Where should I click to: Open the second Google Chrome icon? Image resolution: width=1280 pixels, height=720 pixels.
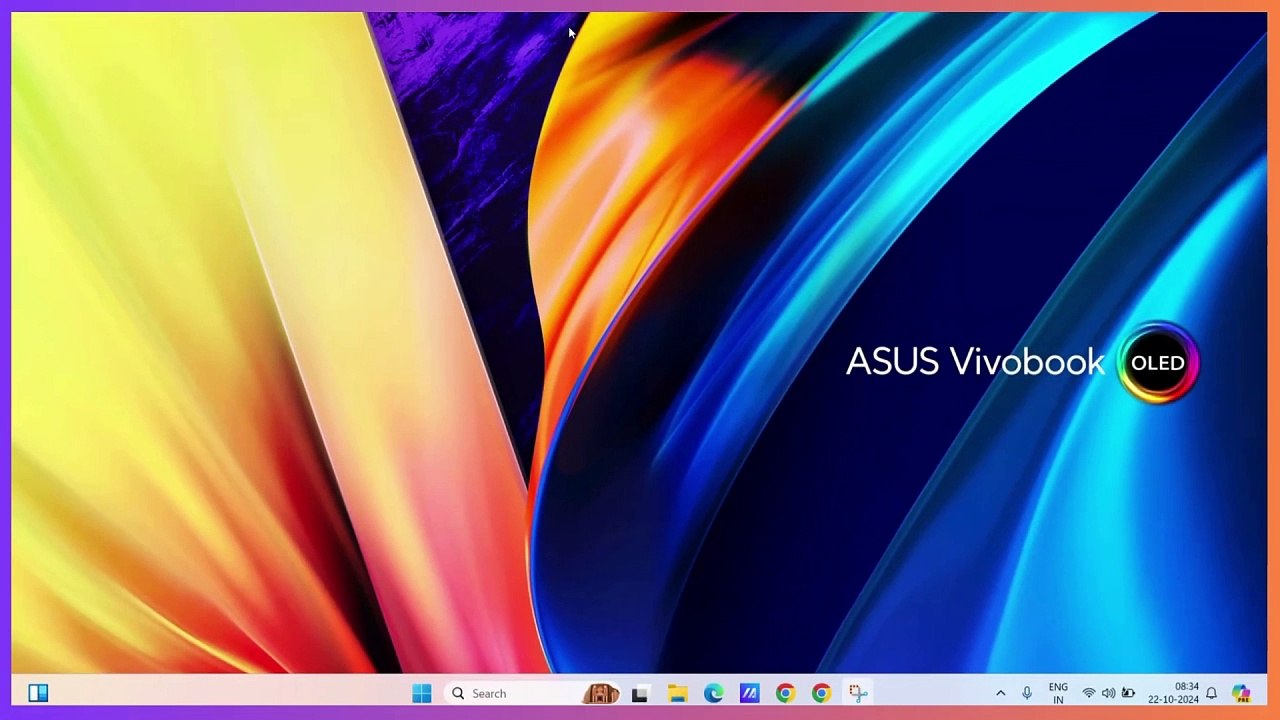coord(821,693)
